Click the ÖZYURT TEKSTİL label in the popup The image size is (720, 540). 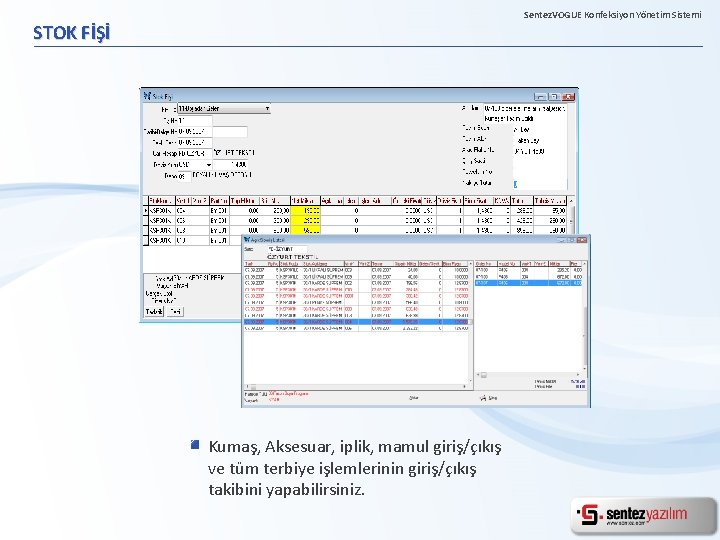coord(293,257)
